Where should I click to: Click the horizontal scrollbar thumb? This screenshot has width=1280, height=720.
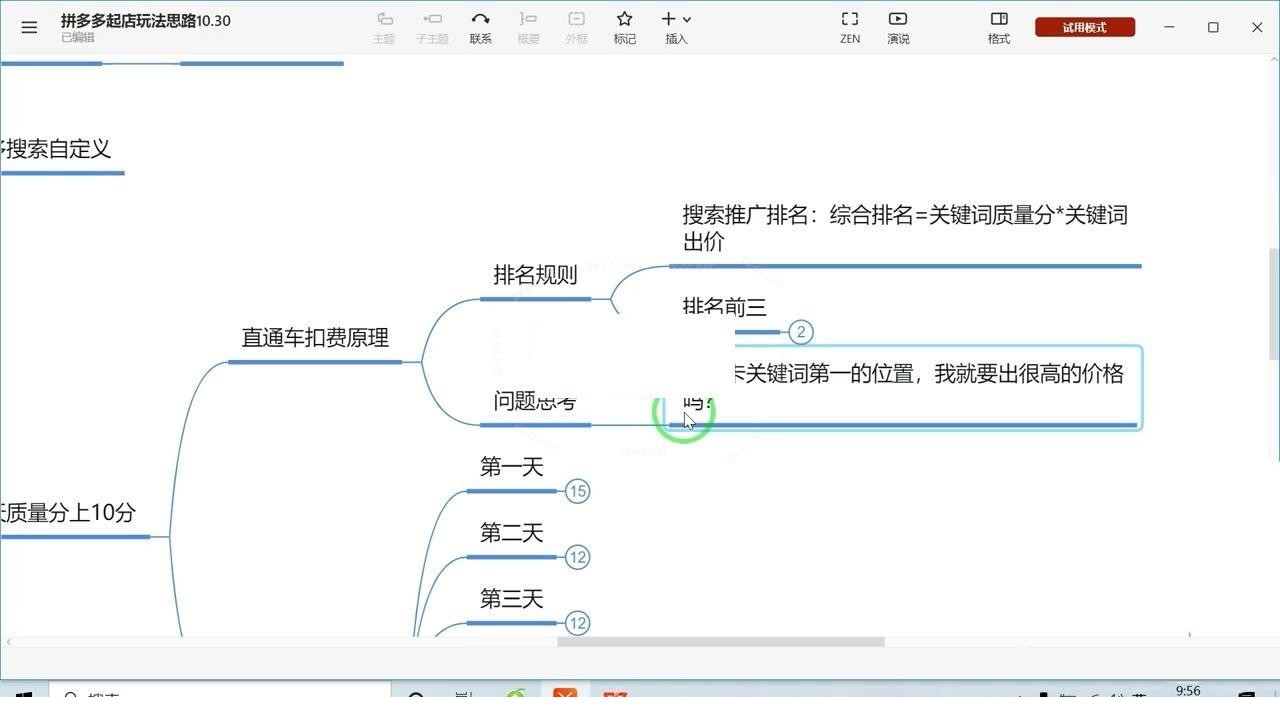(x=720, y=642)
